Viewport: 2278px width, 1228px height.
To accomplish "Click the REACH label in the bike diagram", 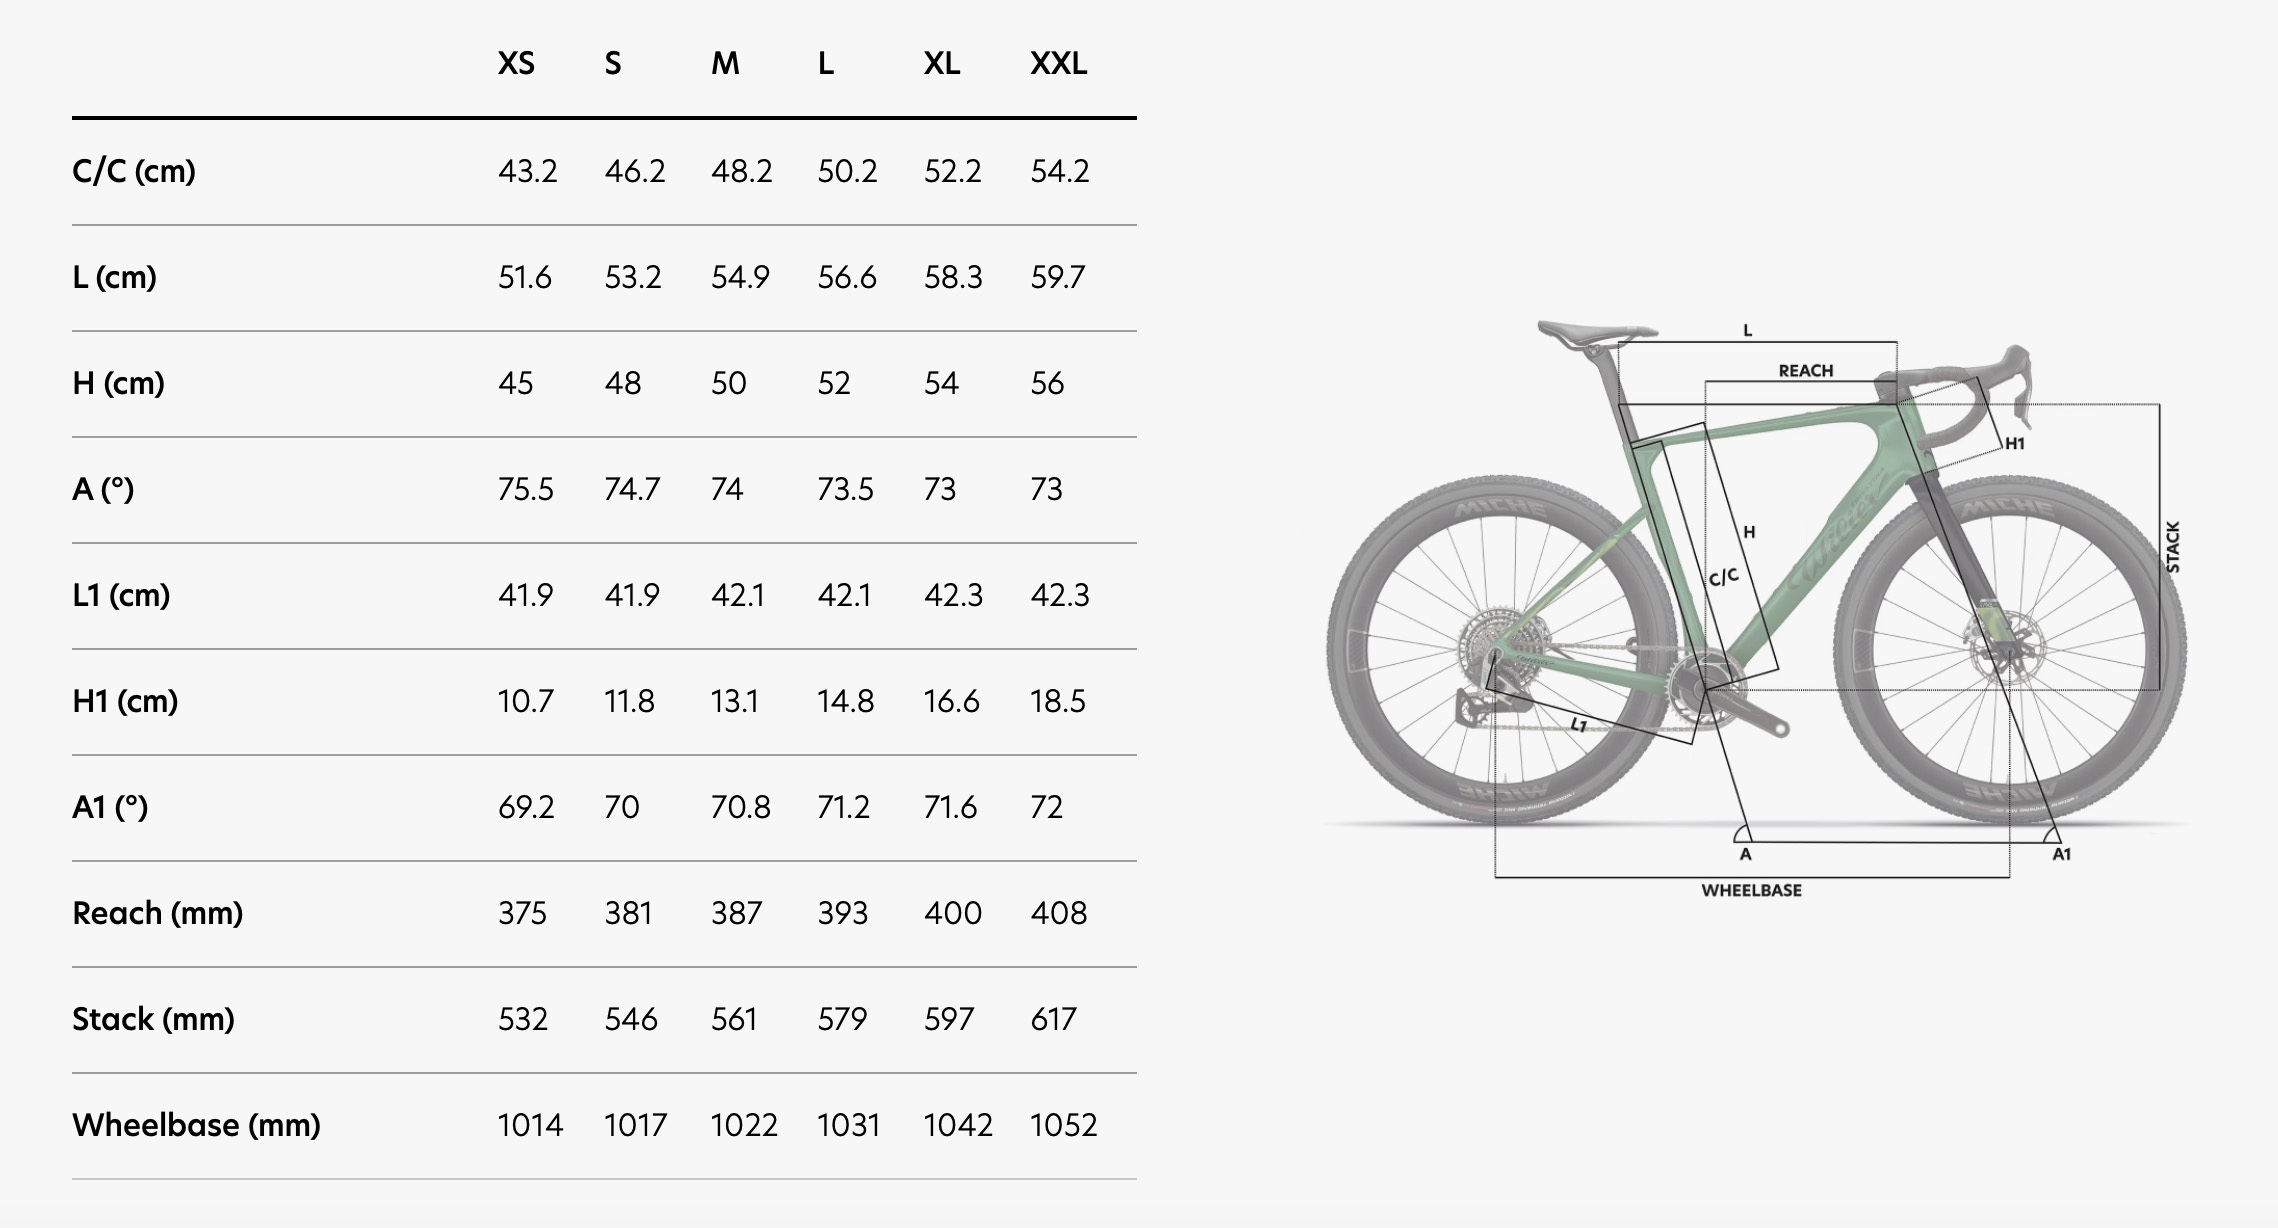I will tap(1805, 371).
